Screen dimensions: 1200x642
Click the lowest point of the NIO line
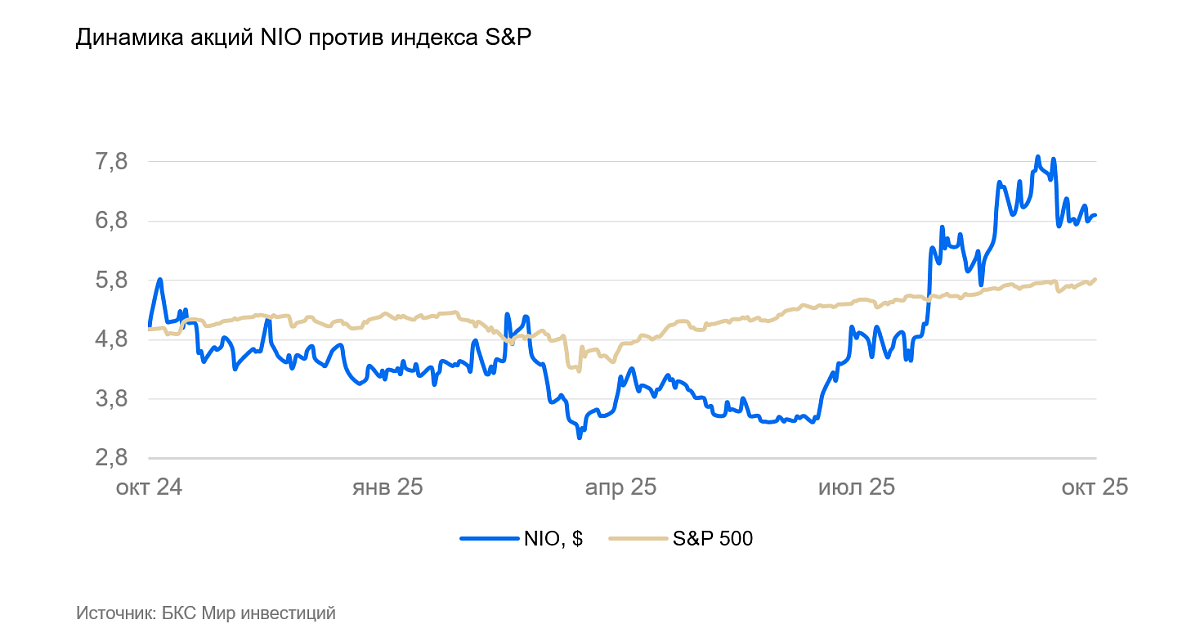[579, 437]
